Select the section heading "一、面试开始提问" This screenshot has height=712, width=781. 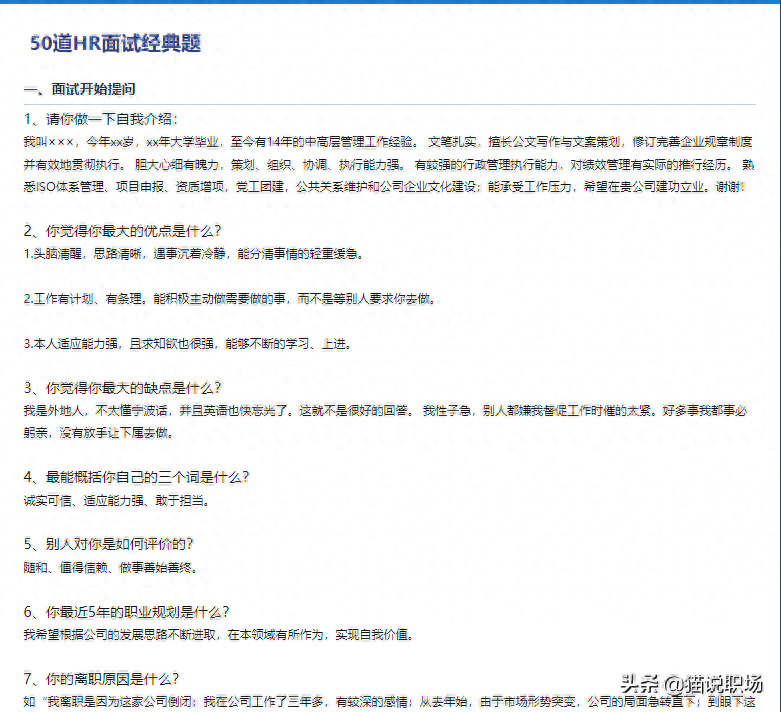point(80,89)
